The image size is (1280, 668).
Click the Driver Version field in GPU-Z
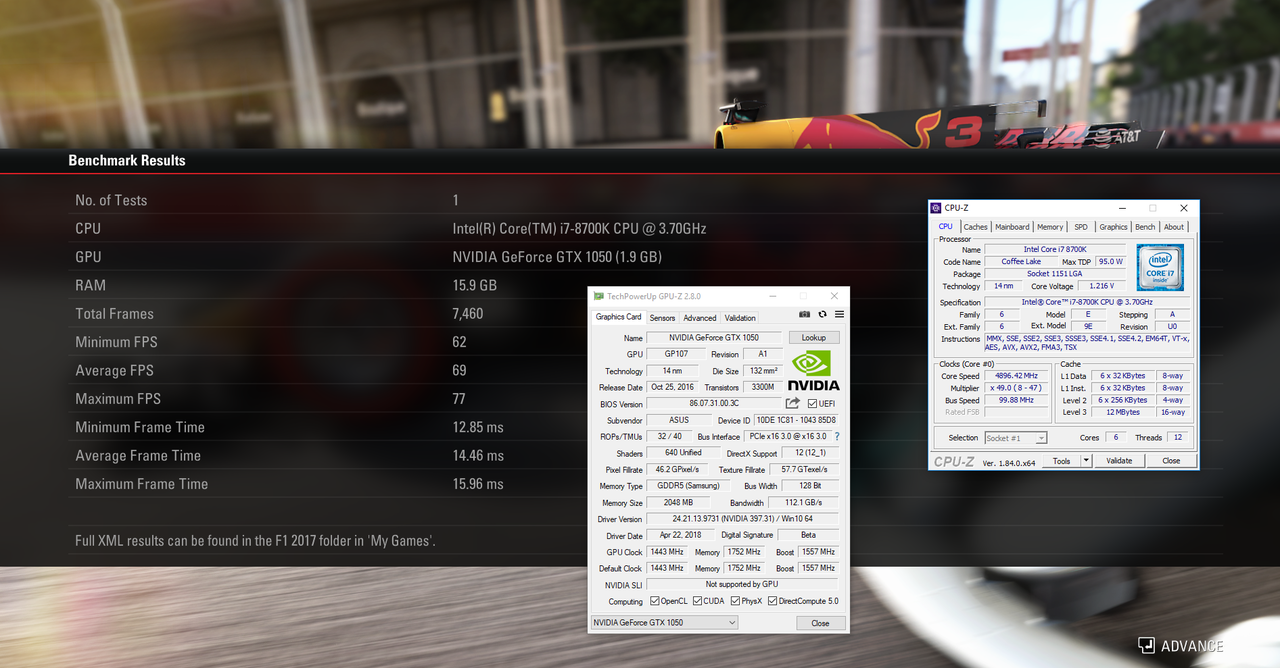point(742,519)
